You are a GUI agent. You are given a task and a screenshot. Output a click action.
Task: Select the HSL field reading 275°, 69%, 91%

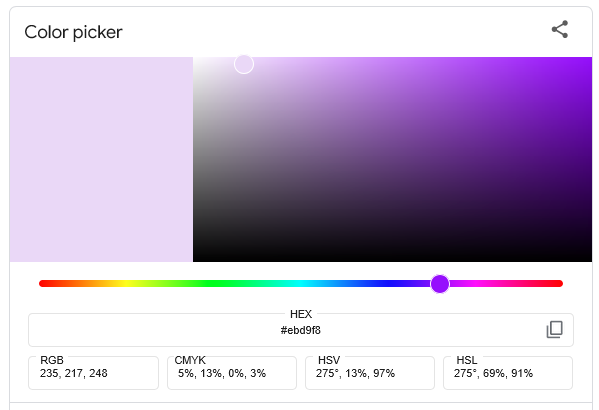508,373
